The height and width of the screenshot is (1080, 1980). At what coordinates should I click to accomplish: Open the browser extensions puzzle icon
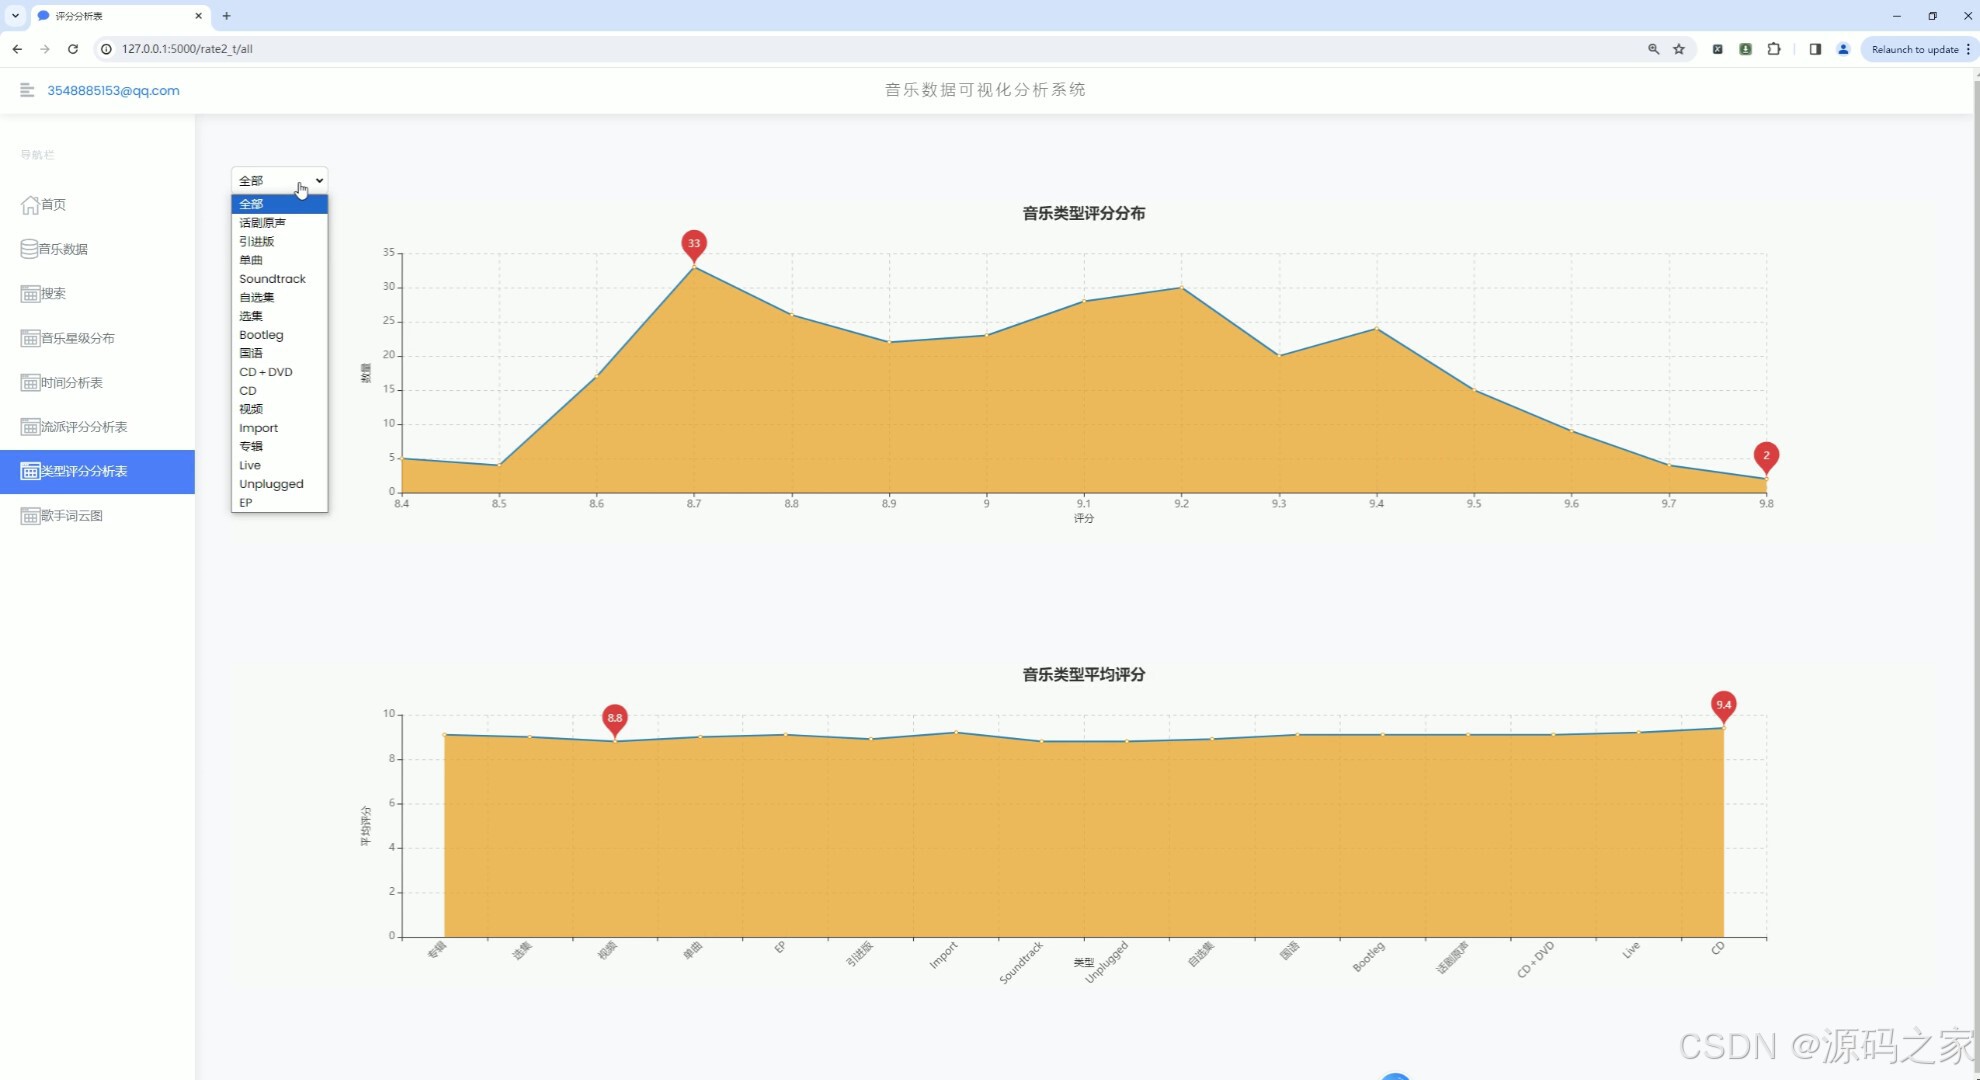pos(1774,49)
